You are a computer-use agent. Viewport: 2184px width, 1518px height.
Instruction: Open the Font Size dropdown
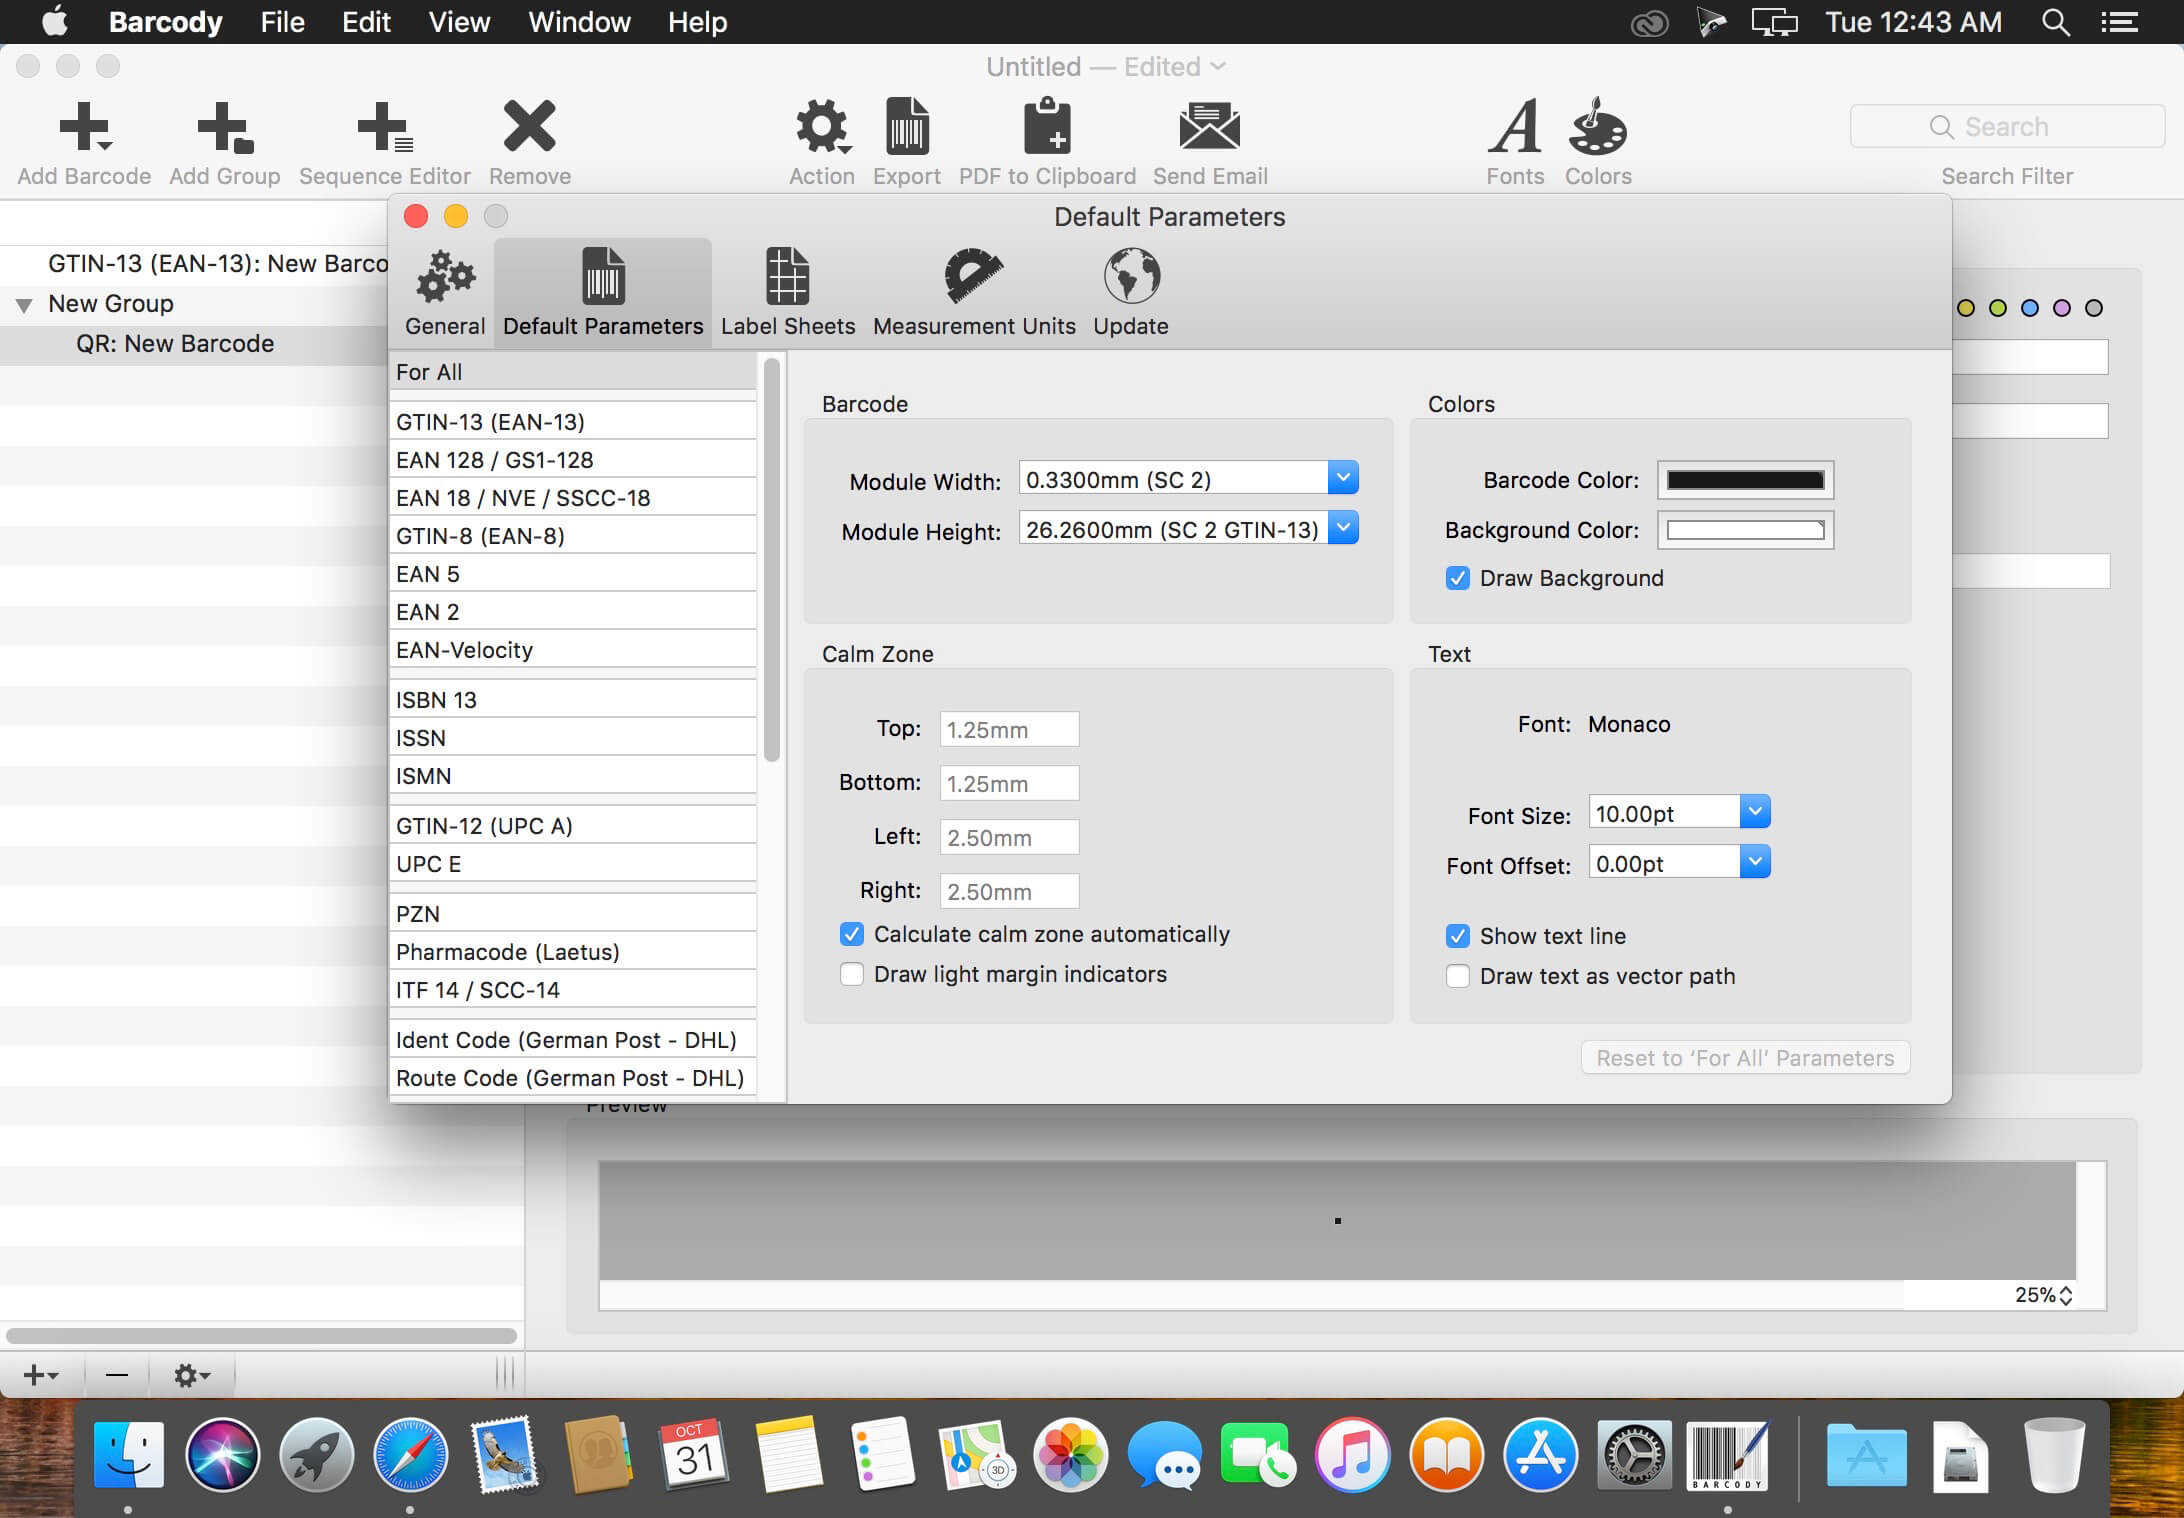coord(1755,812)
